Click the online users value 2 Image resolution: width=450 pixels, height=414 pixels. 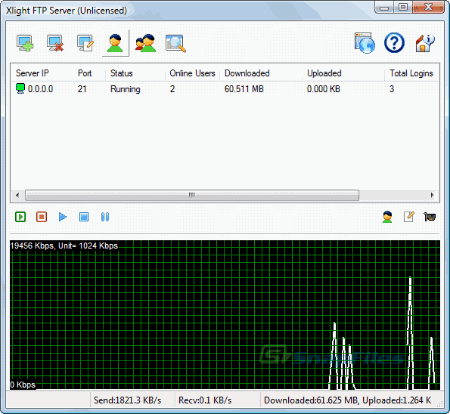[x=172, y=89]
